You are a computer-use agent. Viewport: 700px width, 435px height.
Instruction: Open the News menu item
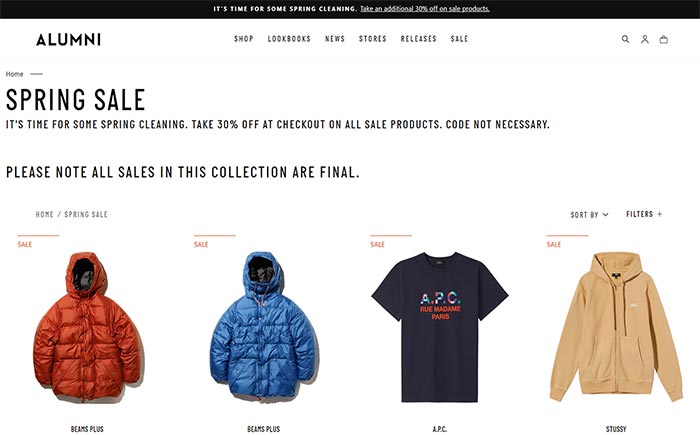pos(335,39)
